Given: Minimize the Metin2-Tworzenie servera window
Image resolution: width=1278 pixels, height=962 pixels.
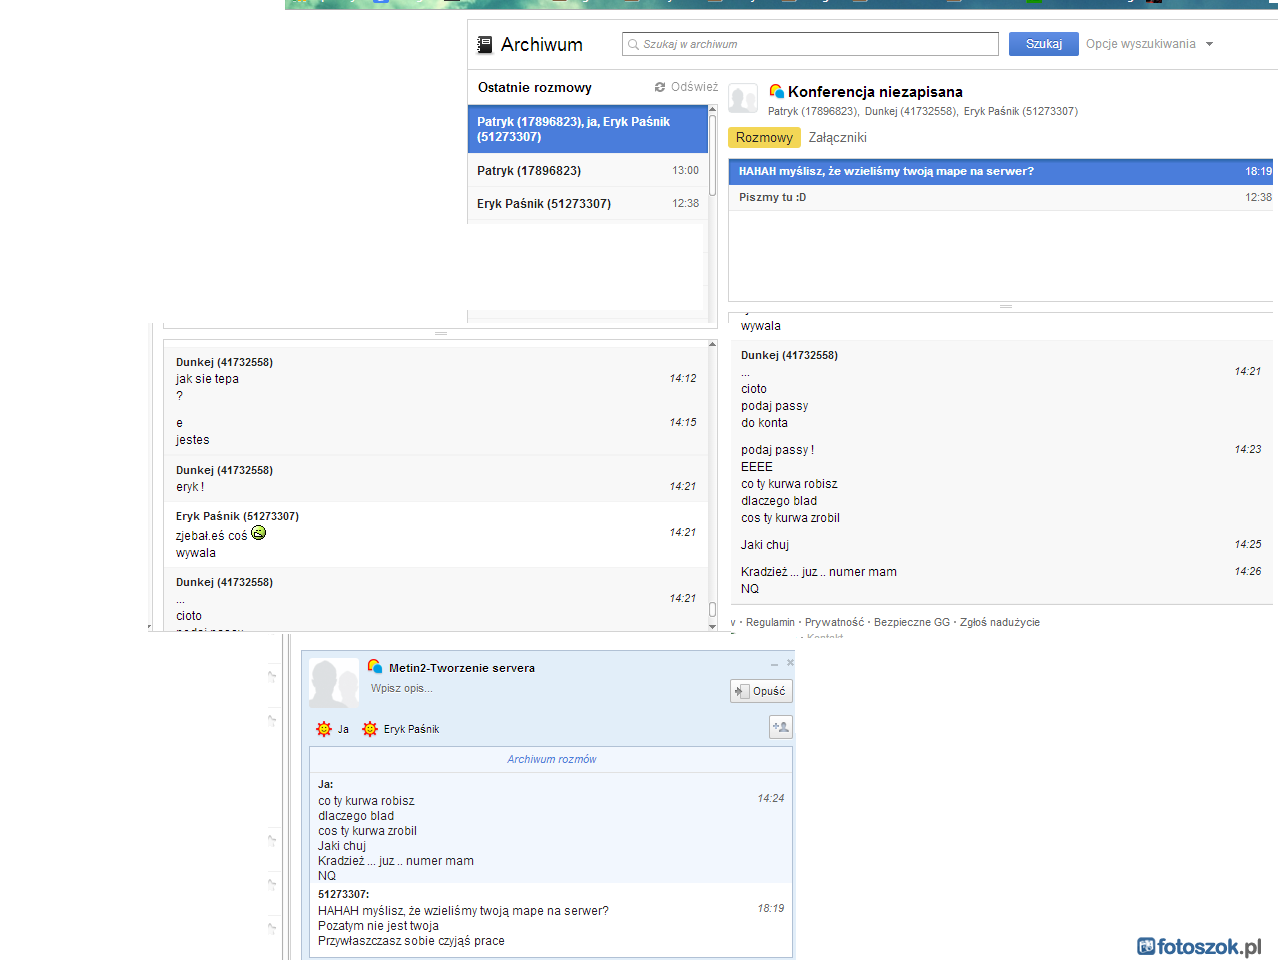Looking at the screenshot, I should (x=774, y=664).
